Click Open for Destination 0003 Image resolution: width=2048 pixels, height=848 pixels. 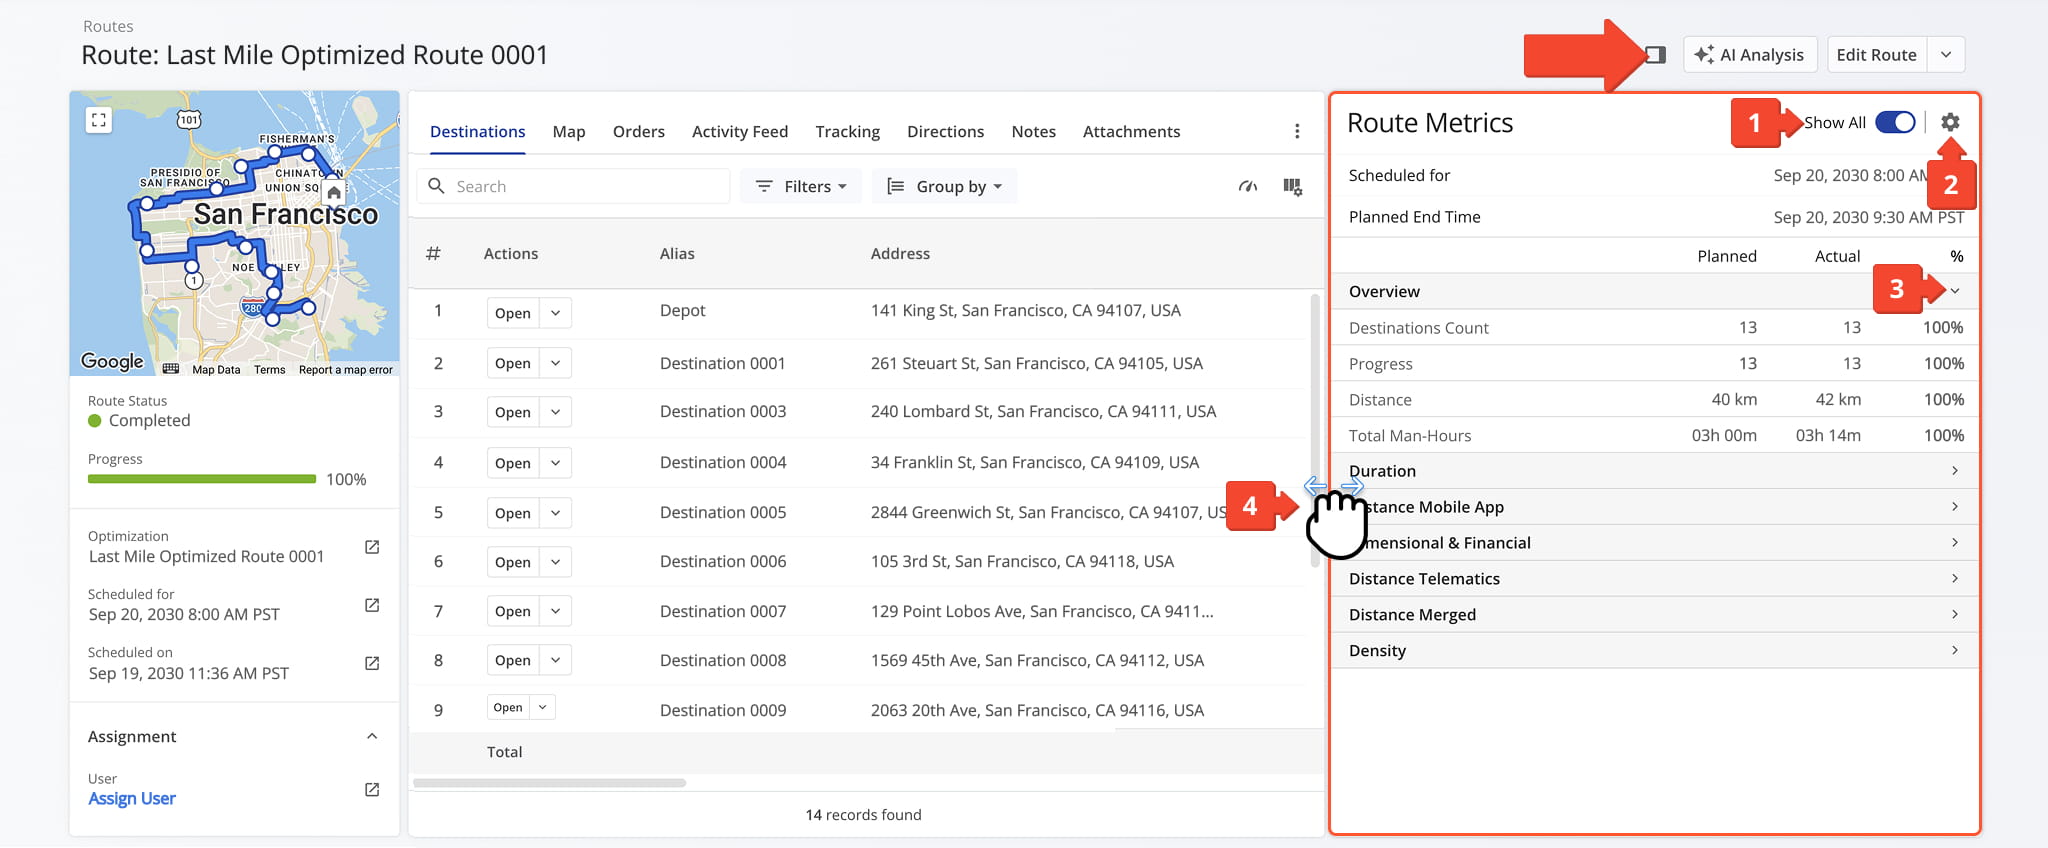pos(513,412)
